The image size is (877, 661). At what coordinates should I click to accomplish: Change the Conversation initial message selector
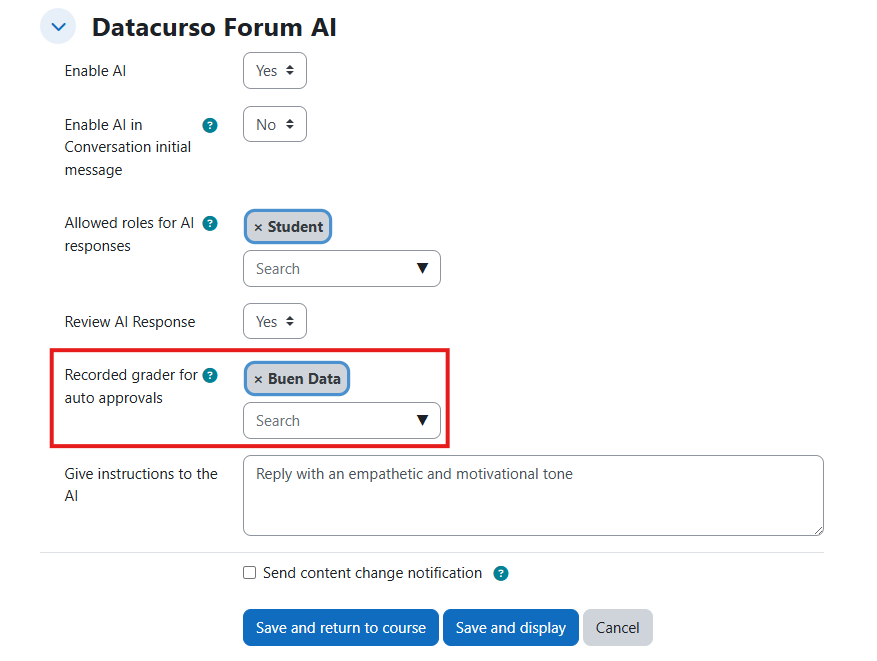pos(275,125)
